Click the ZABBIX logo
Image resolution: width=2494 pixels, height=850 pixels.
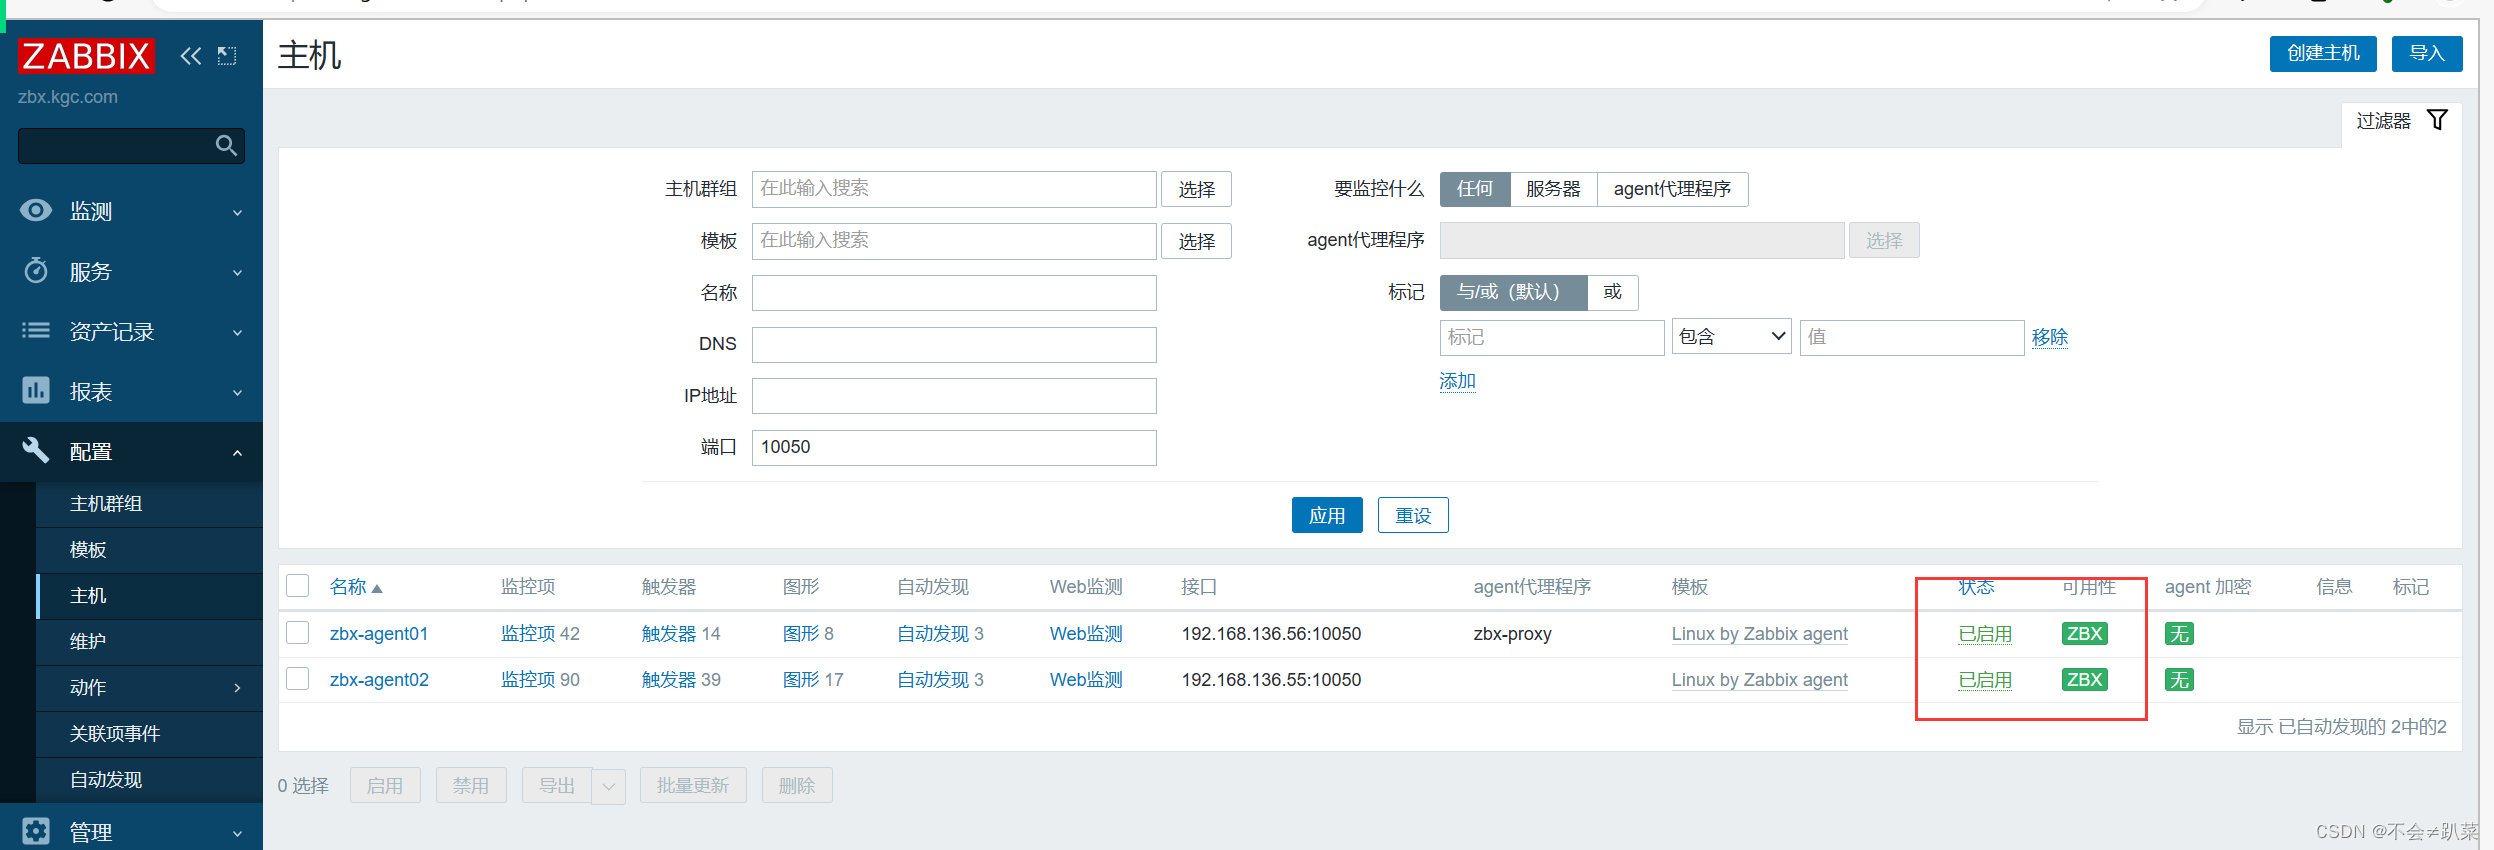(x=86, y=56)
